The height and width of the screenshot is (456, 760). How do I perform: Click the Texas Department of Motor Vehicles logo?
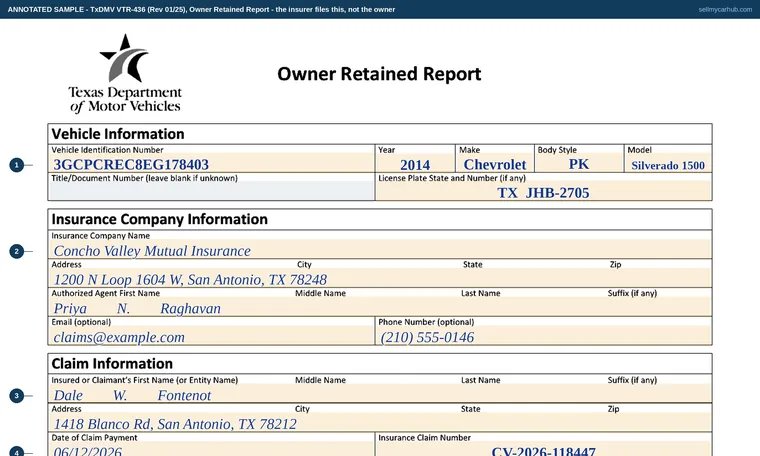click(x=125, y=74)
